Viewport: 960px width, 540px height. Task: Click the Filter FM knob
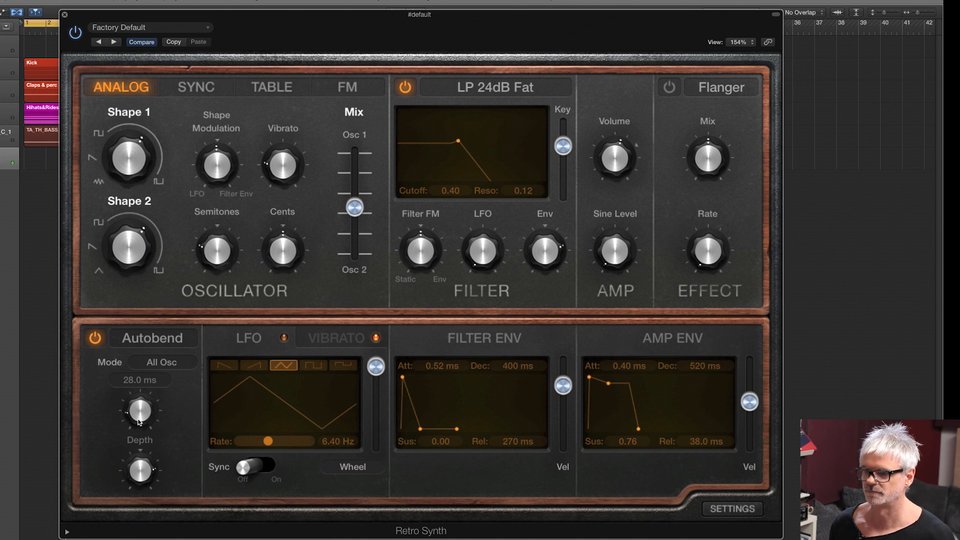[x=420, y=250]
